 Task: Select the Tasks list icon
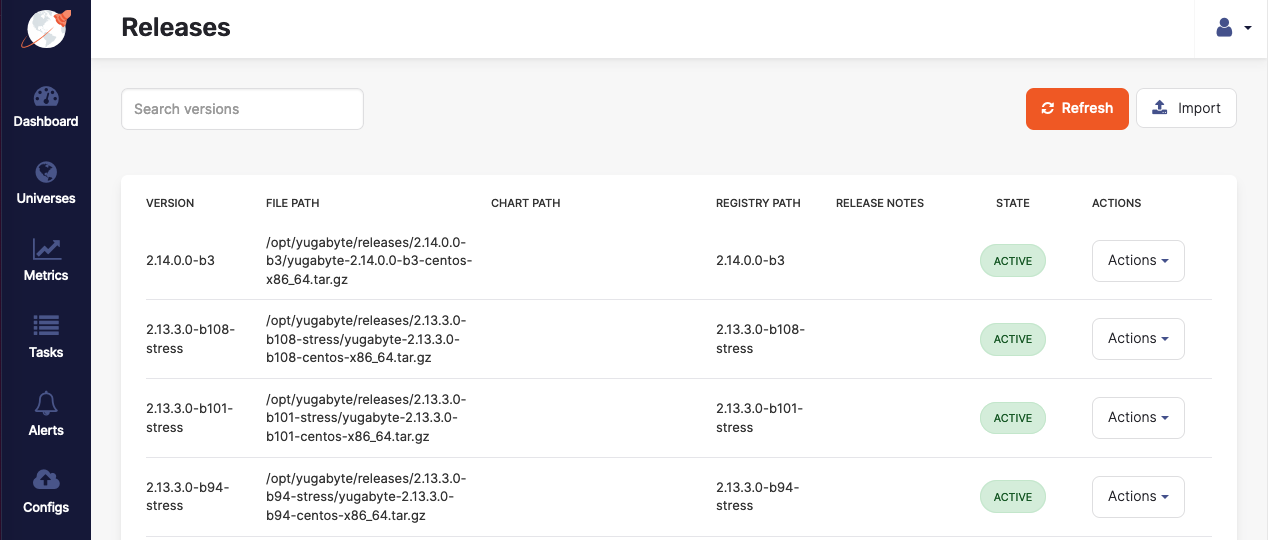46,326
